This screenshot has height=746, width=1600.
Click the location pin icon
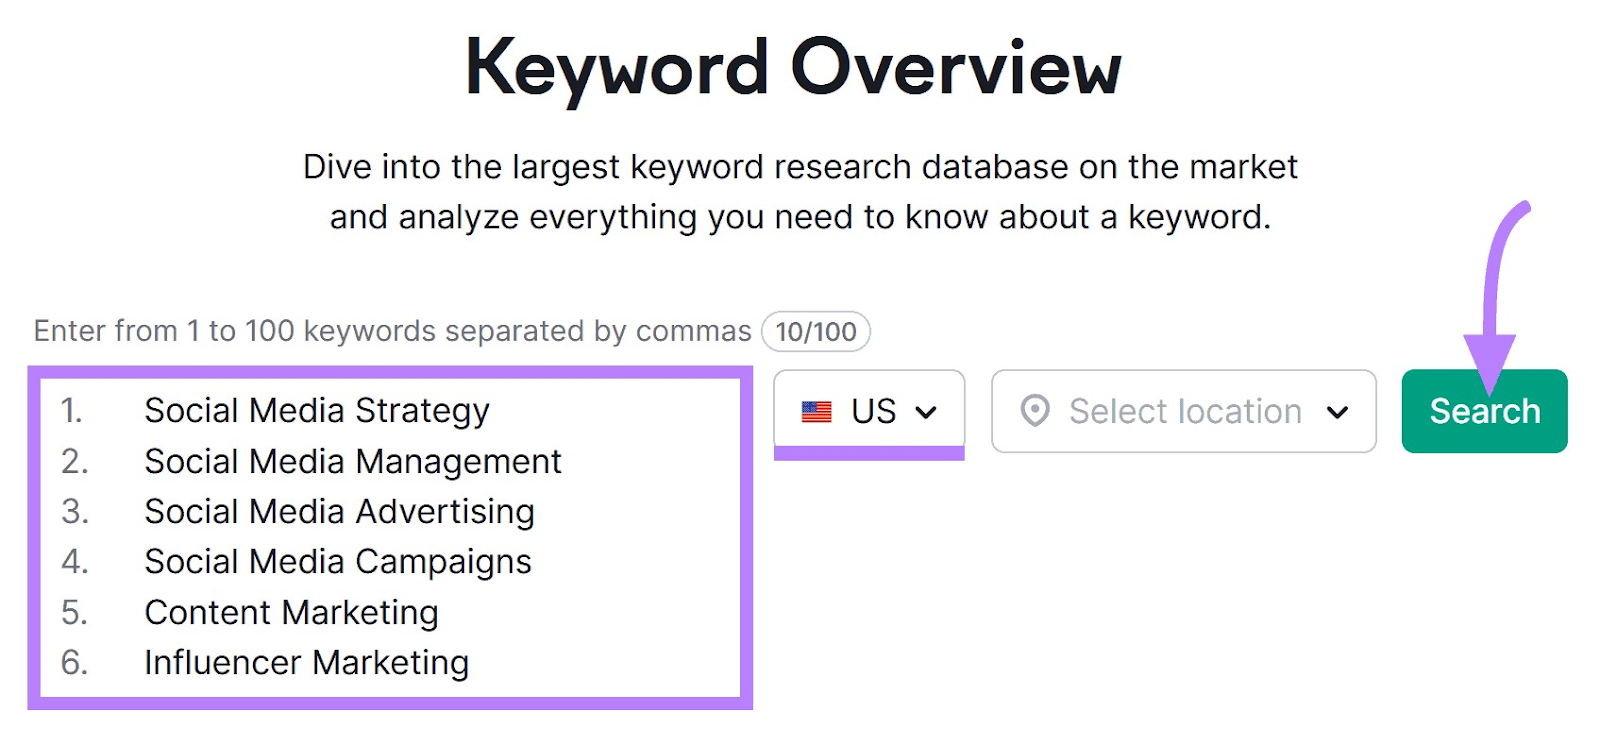1035,411
